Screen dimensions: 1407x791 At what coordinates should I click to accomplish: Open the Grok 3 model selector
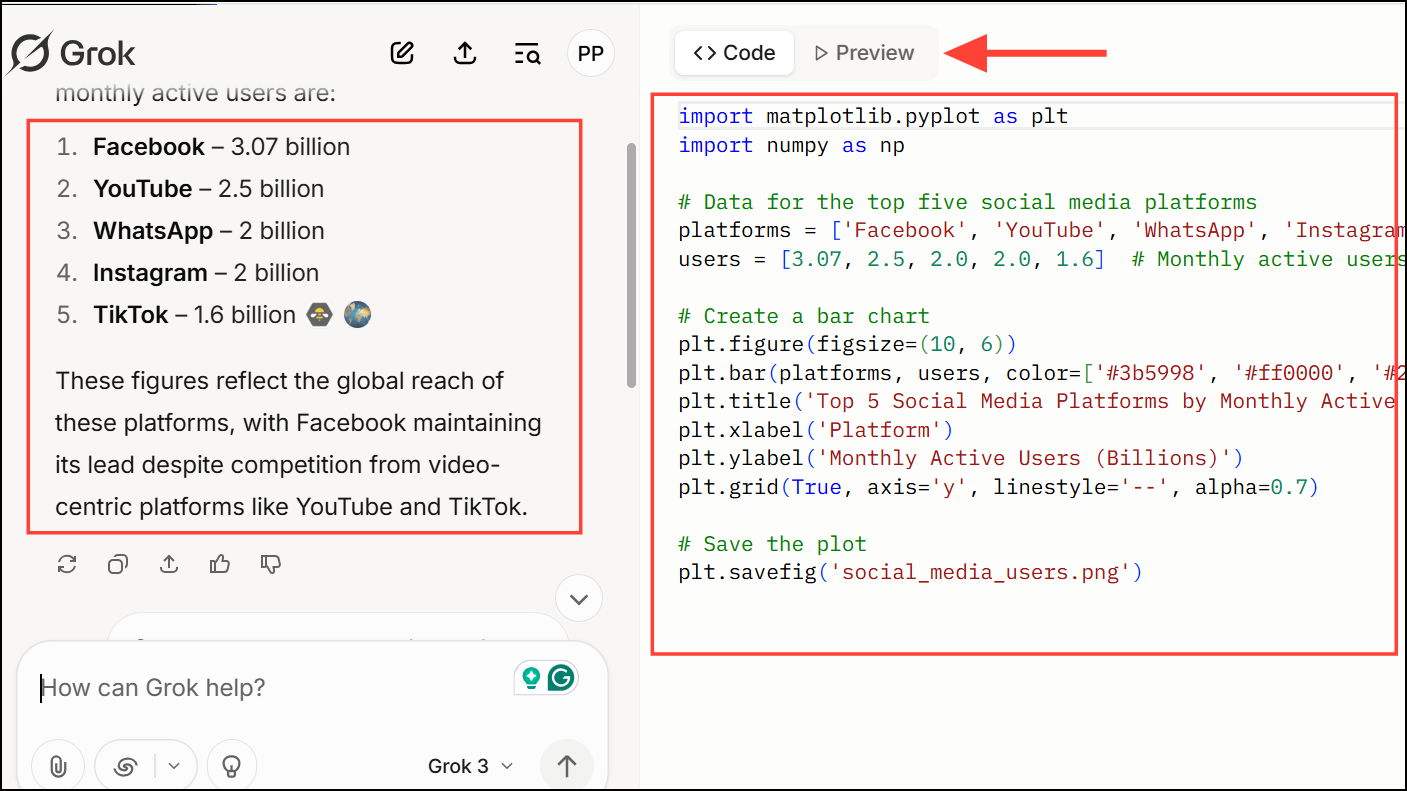coord(467,766)
